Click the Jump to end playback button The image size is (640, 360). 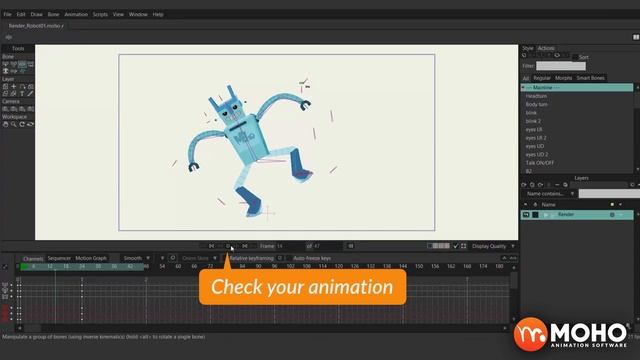tap(245, 246)
